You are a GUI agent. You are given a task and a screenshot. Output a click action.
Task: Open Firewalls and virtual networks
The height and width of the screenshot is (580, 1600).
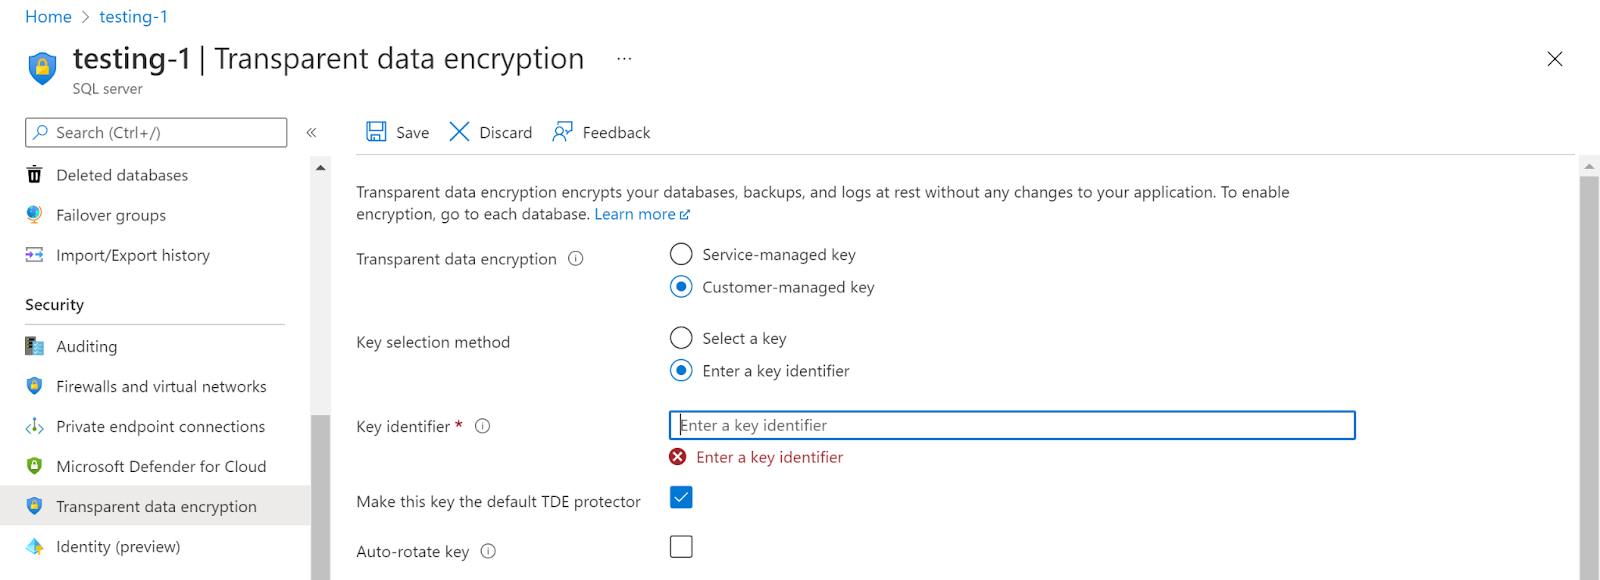coord(161,386)
